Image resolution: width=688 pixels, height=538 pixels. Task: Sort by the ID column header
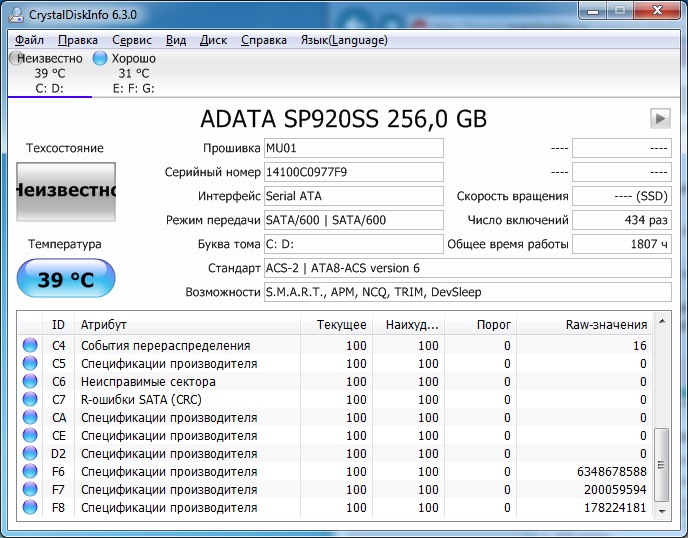pyautogui.click(x=58, y=325)
